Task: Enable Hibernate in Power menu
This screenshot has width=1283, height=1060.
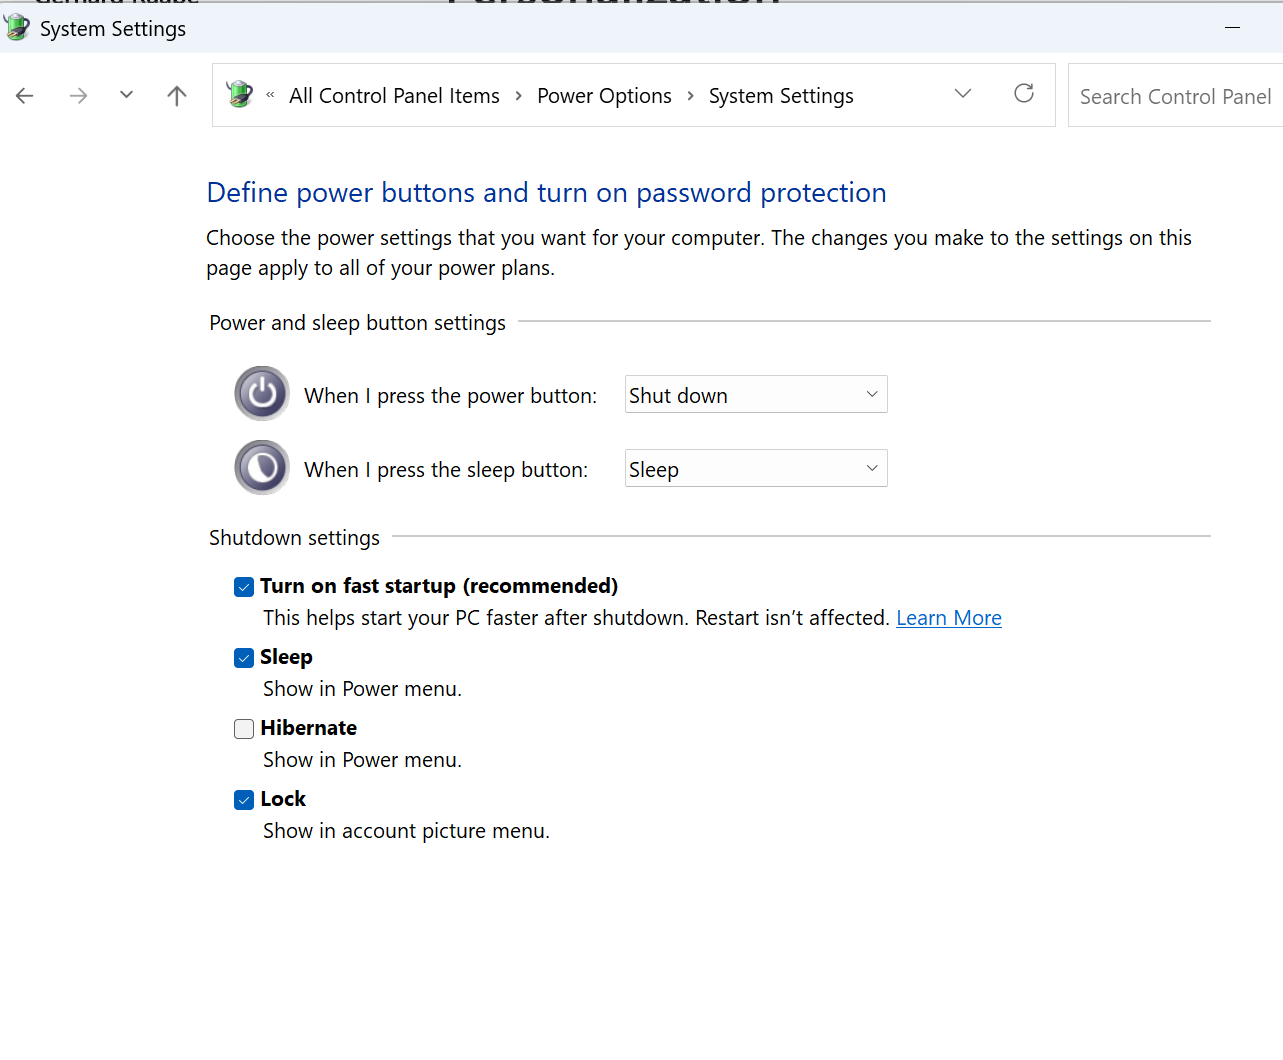Action: tap(244, 729)
